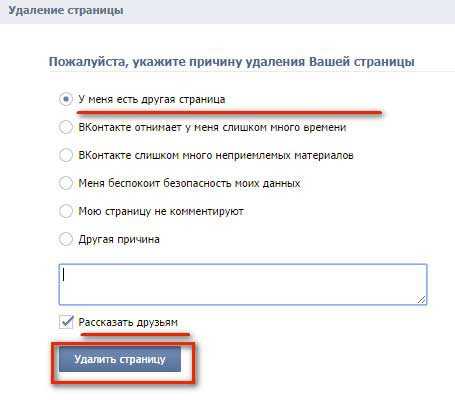The width and height of the screenshot is (455, 400).
Task: Uncheck the 'Рассказать друзьям' checkbox
Action: 66,322
